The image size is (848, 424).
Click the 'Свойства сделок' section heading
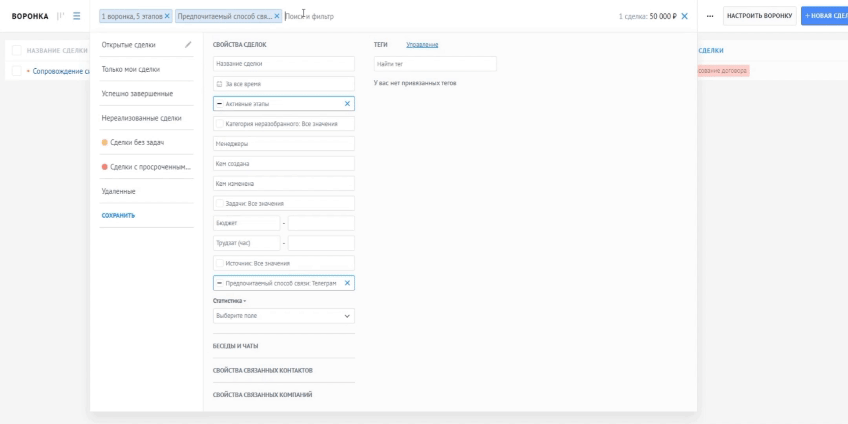coord(240,45)
